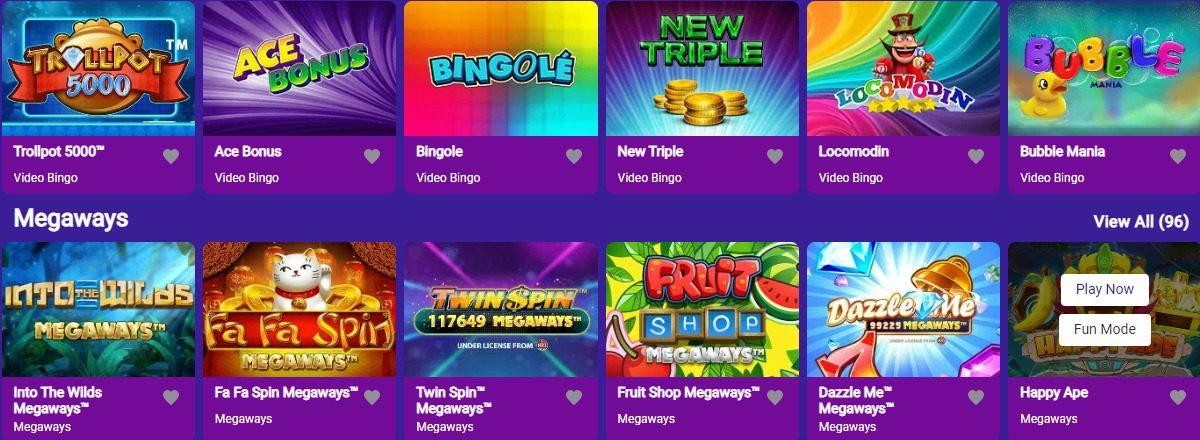The height and width of the screenshot is (440, 1200).
Task: Mark Bubble Mania as favorite
Action: click(1178, 156)
